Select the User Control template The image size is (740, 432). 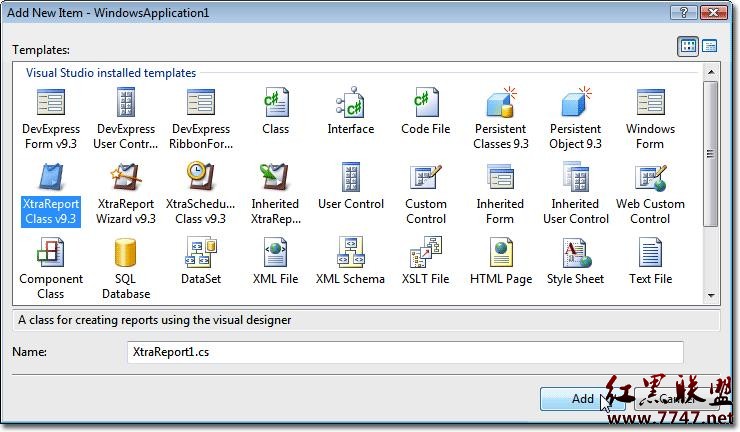351,186
